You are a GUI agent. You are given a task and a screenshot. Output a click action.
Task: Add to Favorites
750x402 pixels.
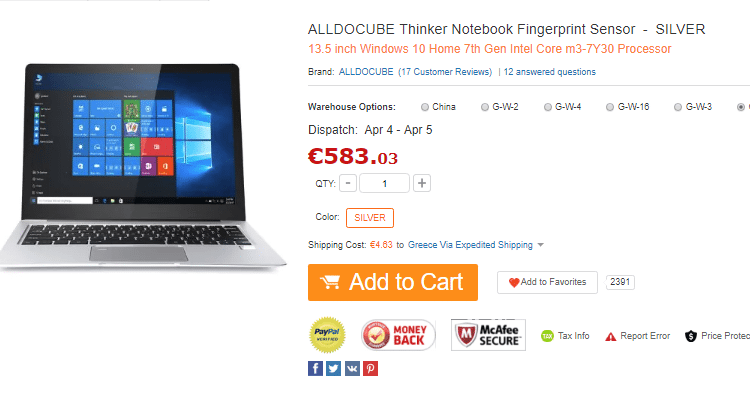coord(547,282)
